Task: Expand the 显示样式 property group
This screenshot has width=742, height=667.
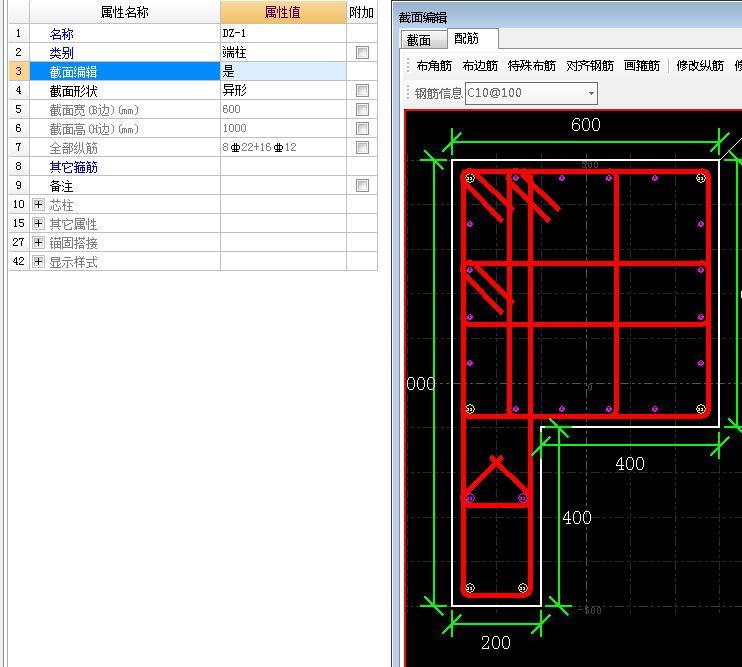Action: point(38,261)
